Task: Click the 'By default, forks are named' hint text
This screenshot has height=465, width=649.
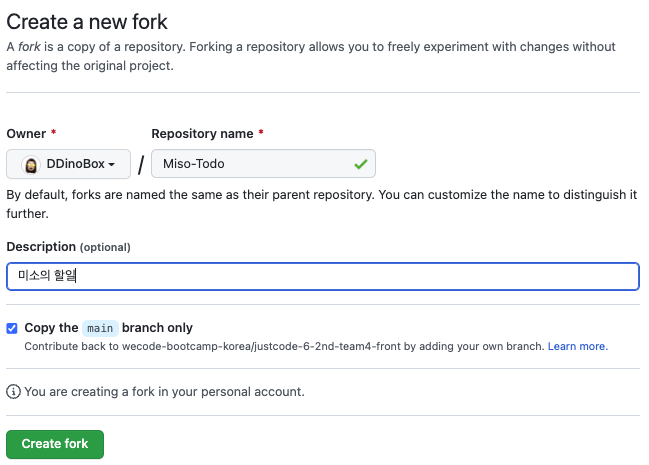Action: point(322,204)
